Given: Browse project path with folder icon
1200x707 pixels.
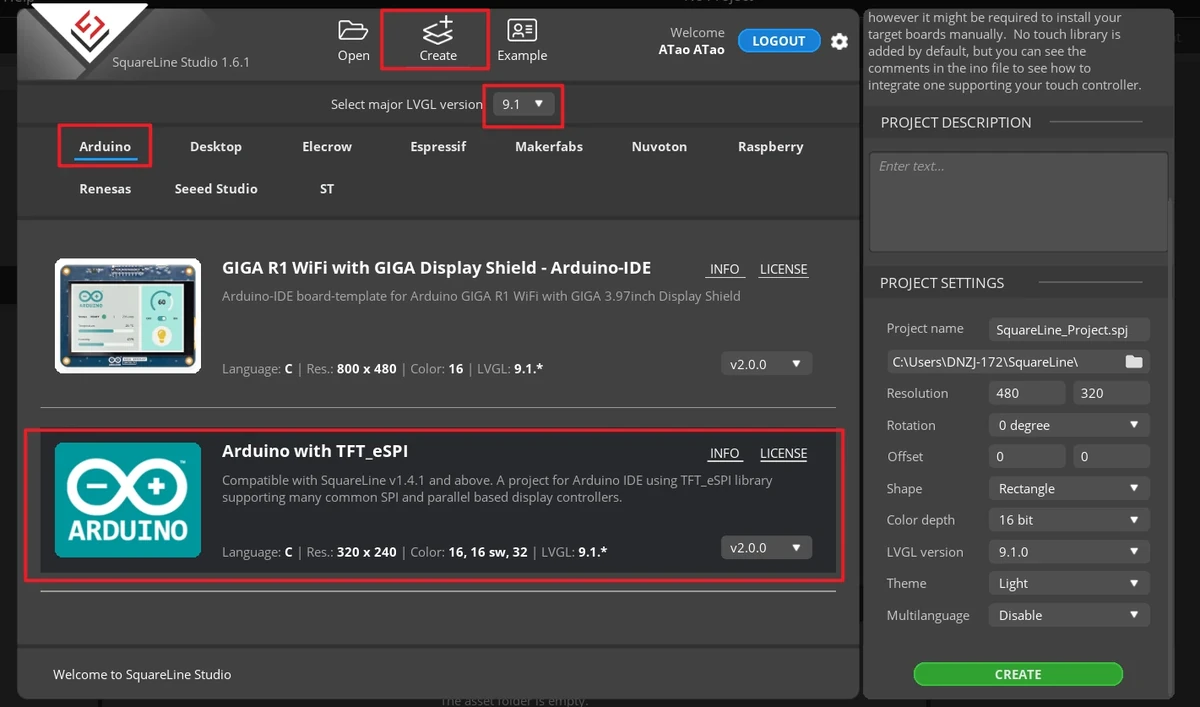Looking at the screenshot, I should point(1133,361).
